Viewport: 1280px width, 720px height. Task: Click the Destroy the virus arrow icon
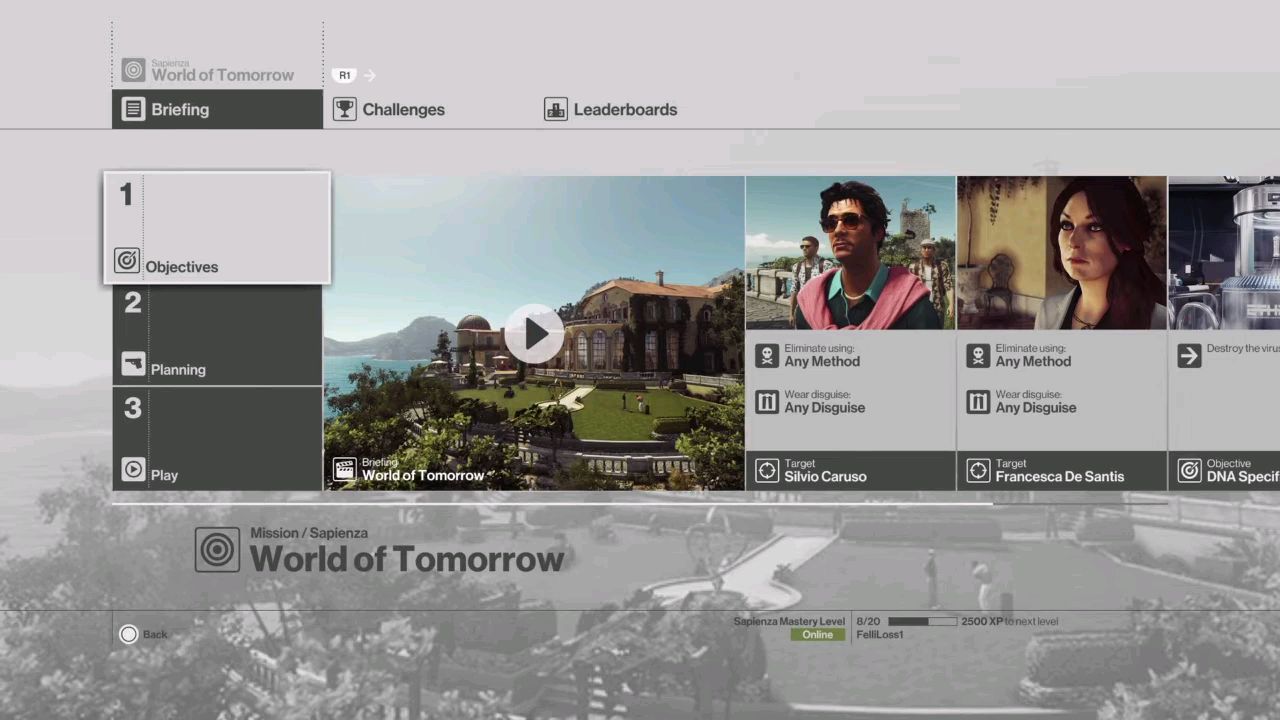point(1189,355)
